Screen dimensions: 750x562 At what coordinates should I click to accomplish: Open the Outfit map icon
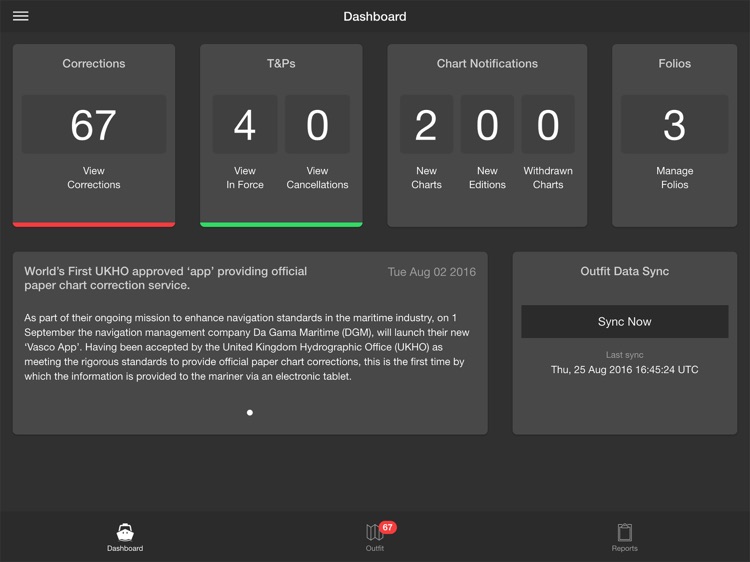(x=374, y=532)
